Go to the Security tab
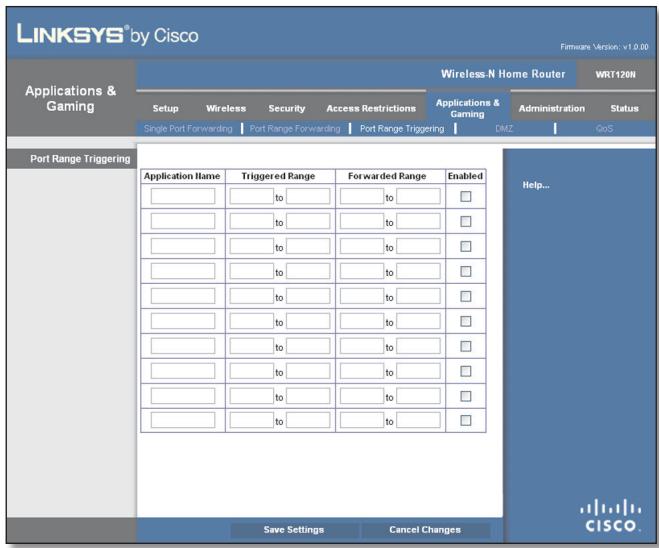Screen dimensions: 659x548 287,108
